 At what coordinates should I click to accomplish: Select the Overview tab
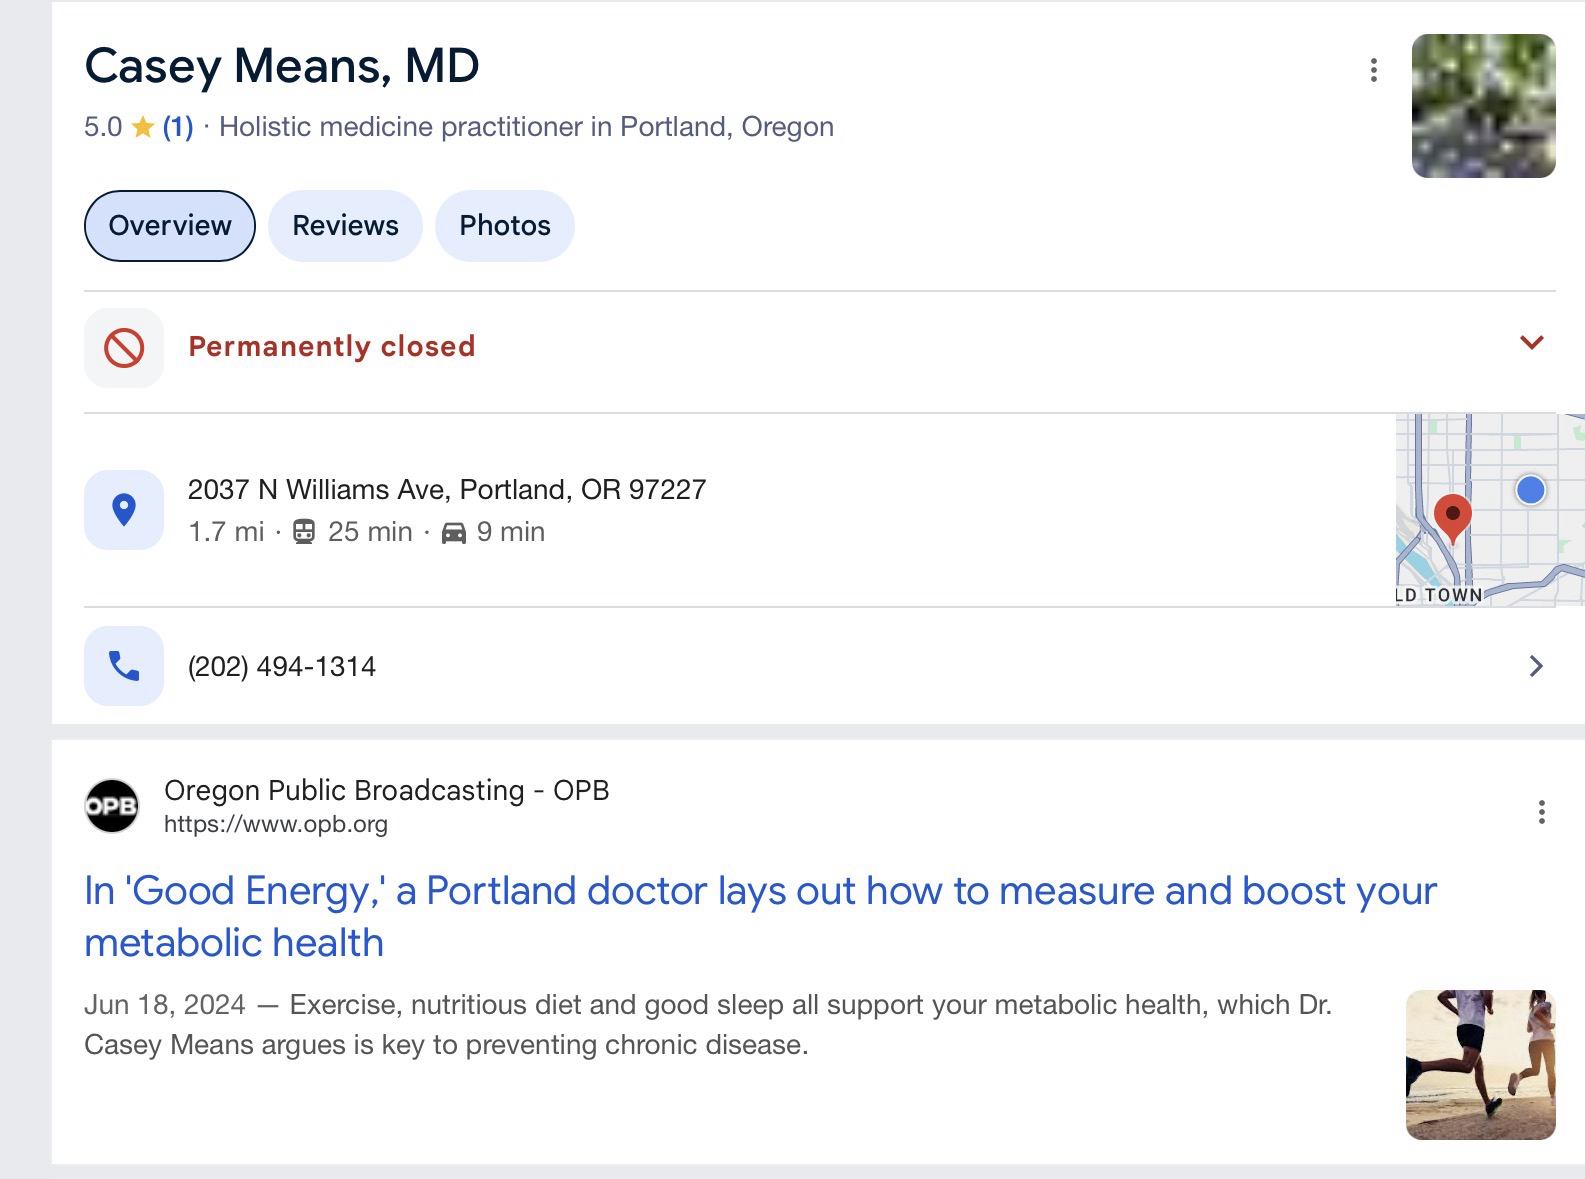170,226
